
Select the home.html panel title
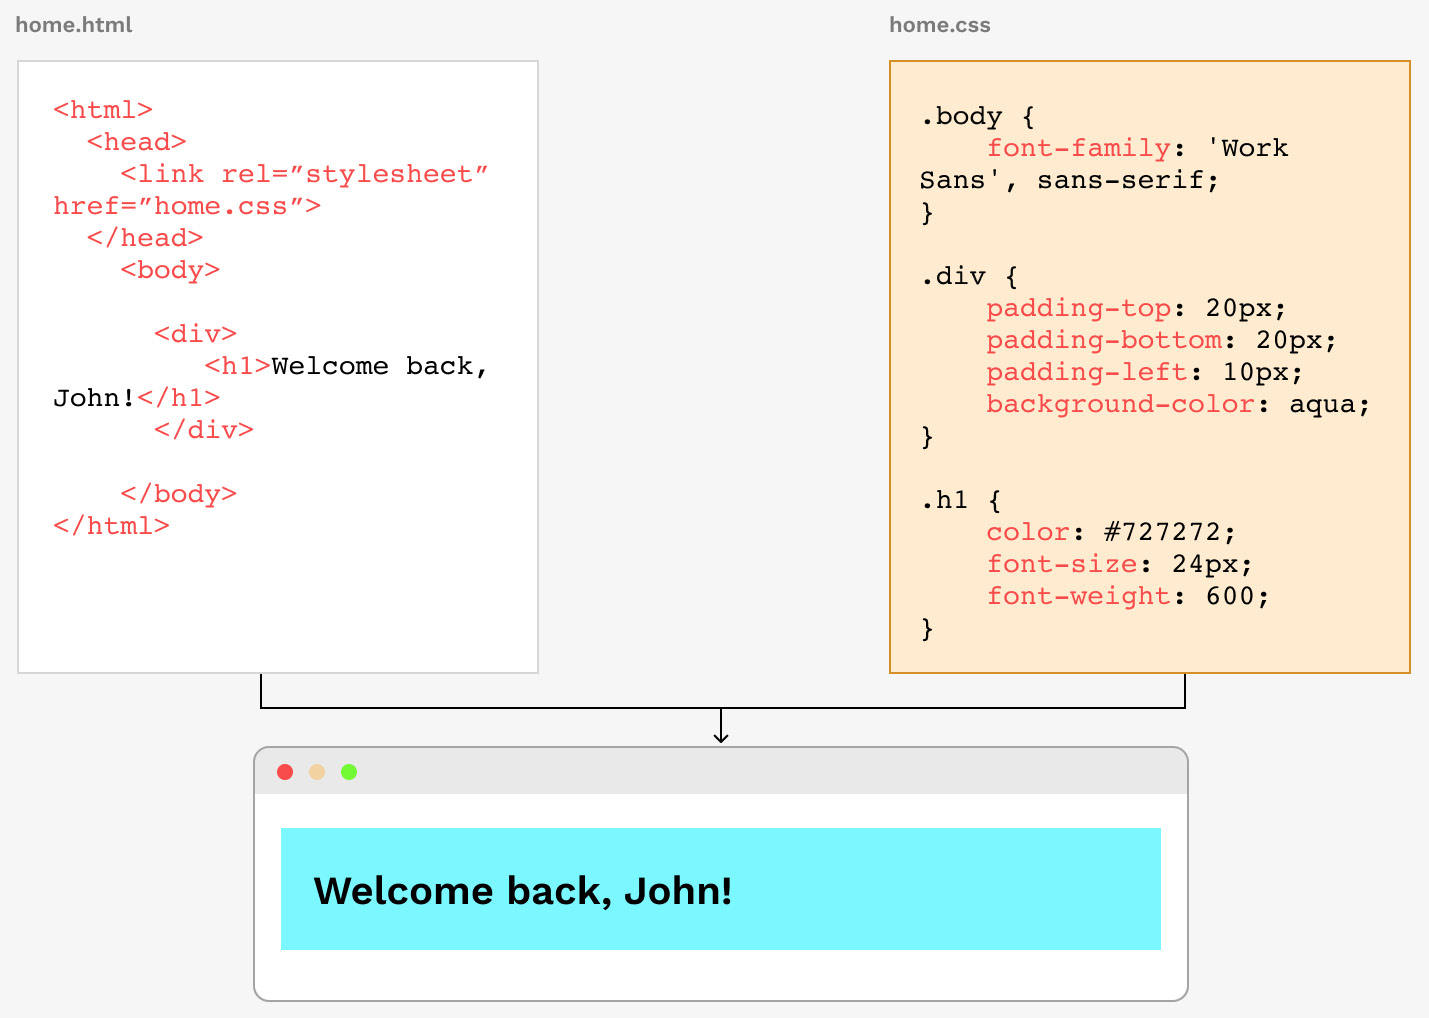73,24
